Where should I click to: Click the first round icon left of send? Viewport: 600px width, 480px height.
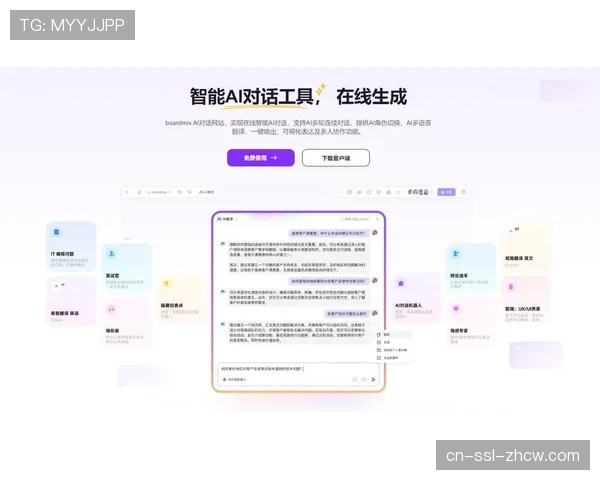coord(355,380)
